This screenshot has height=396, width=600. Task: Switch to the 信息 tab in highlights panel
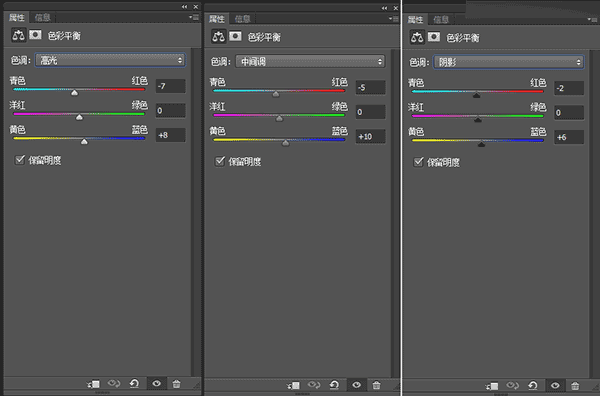click(42, 18)
